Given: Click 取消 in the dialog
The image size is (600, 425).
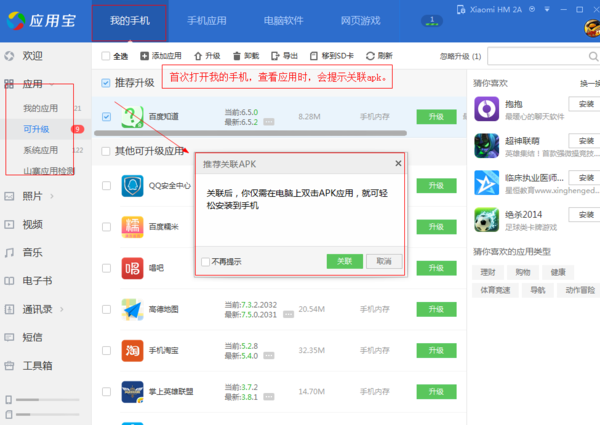Looking at the screenshot, I should pos(384,261).
